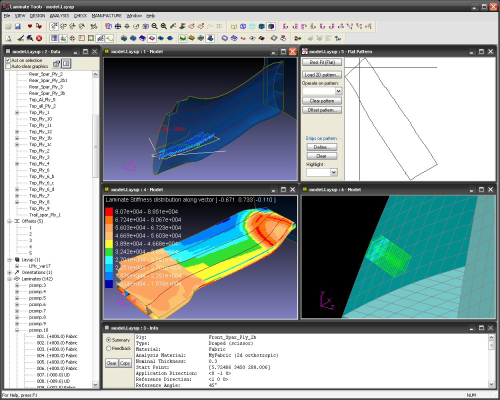The height and width of the screenshot is (400, 500).
Task: Click the Info panel scroll down arrow
Action: click(x=491, y=384)
